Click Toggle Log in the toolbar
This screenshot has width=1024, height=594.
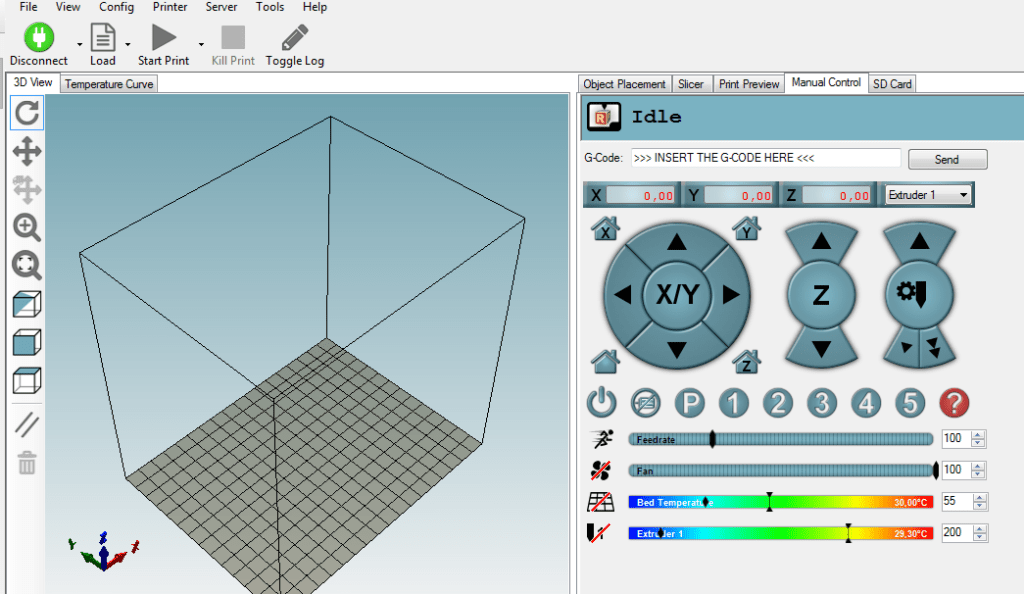pos(294,44)
